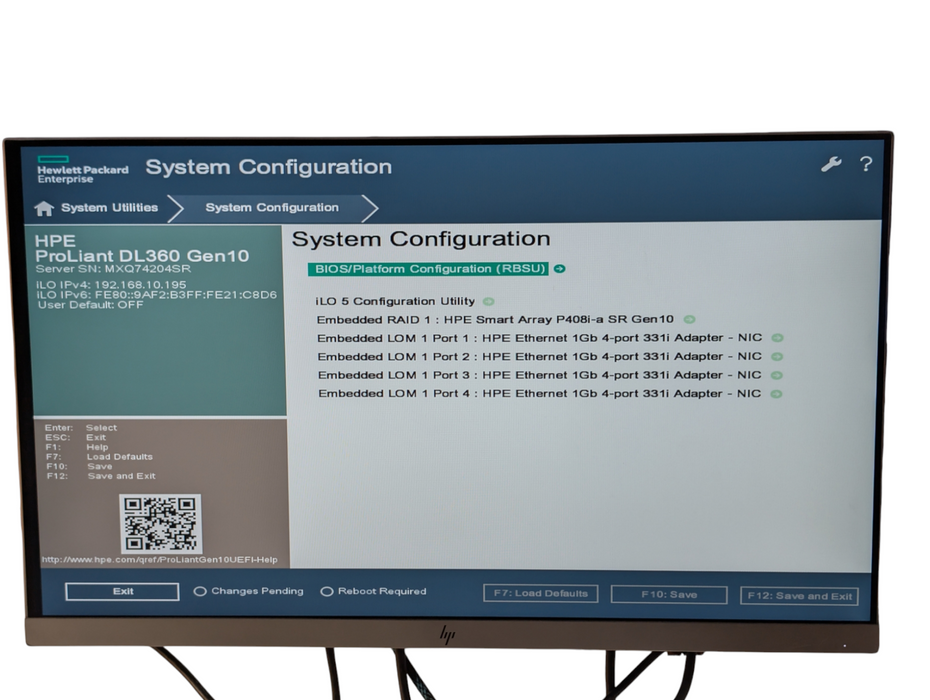The height and width of the screenshot is (700, 930).
Task: Click iLO IPv4: 192.168.10.195 text
Action: pyautogui.click(x=111, y=285)
